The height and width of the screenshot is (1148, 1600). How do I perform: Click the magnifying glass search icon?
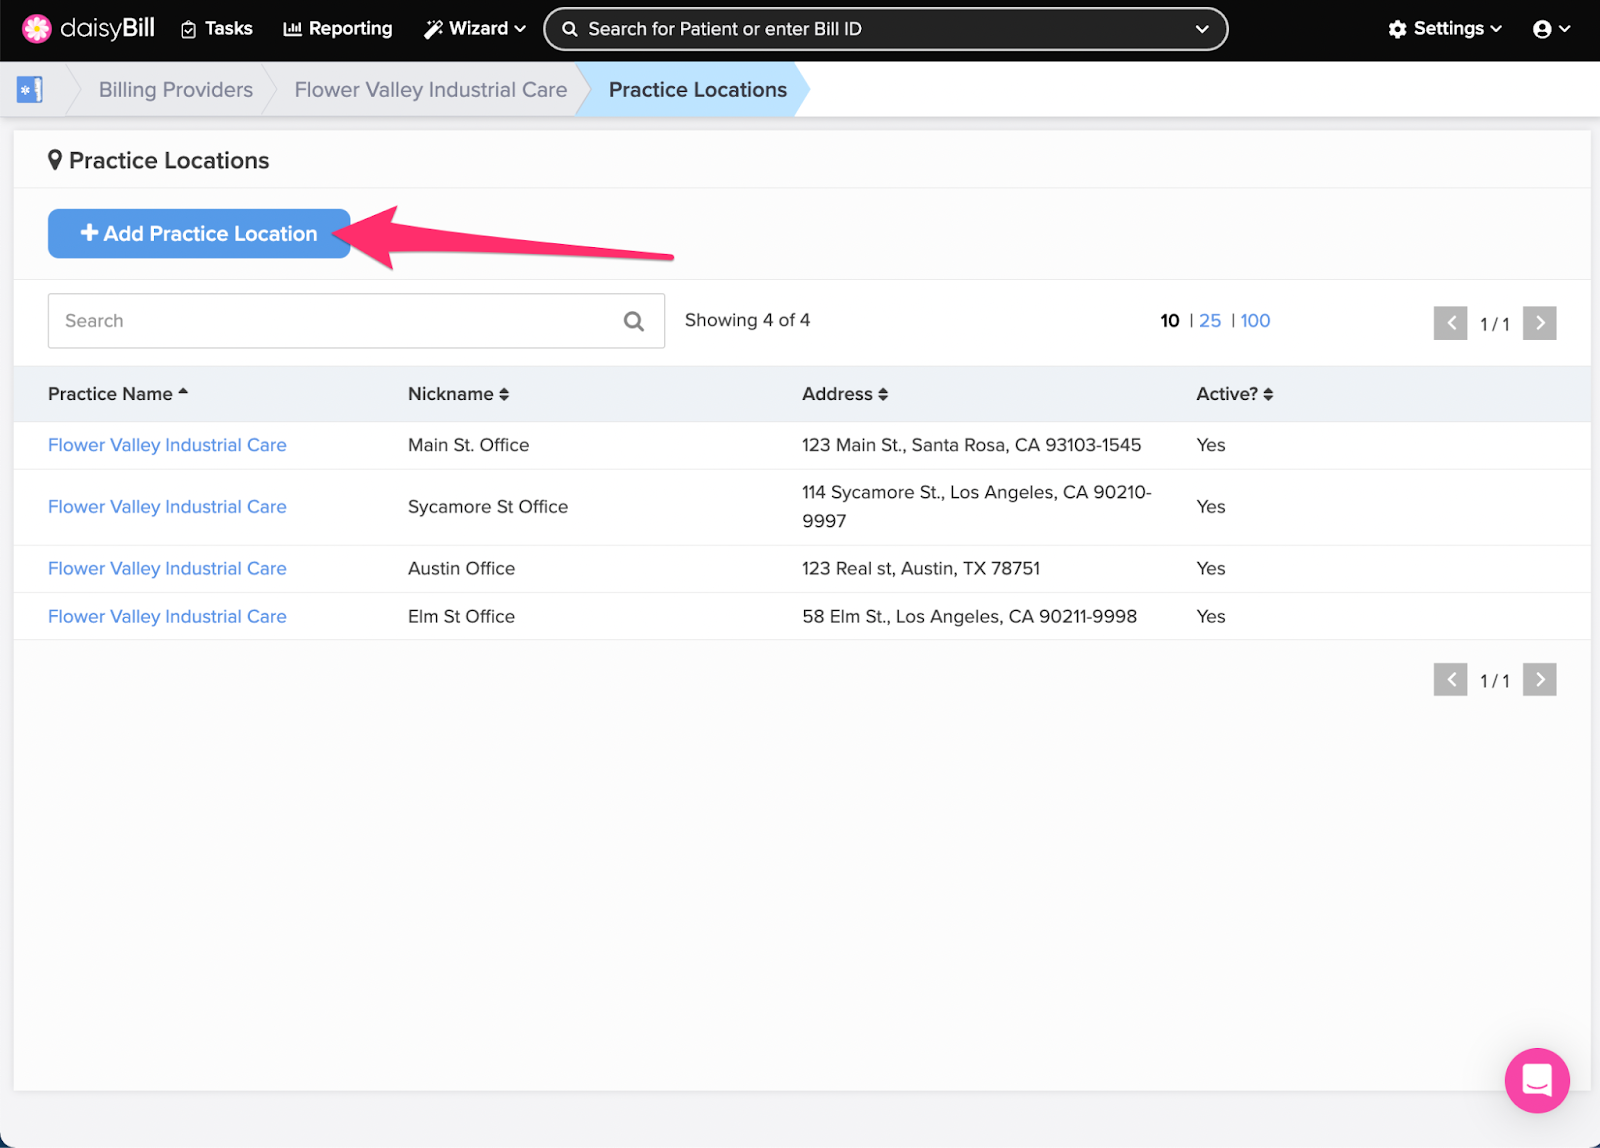[634, 321]
